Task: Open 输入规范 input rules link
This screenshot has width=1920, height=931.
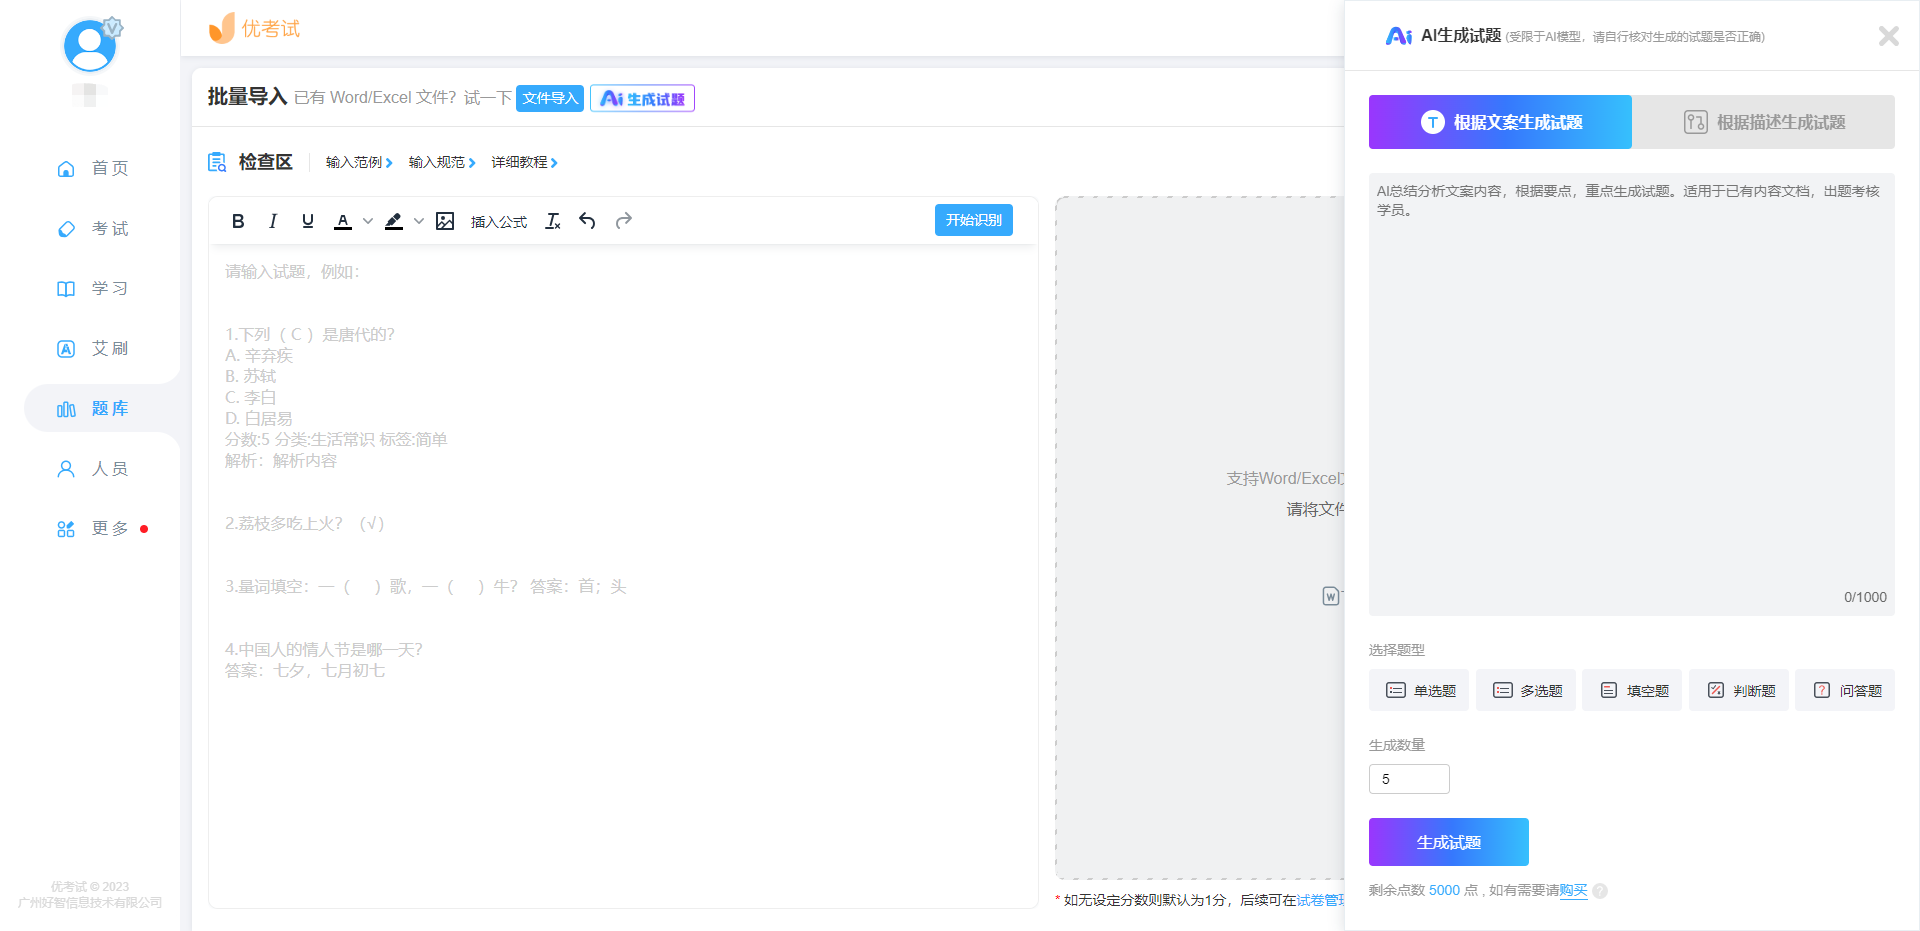Action: (442, 162)
